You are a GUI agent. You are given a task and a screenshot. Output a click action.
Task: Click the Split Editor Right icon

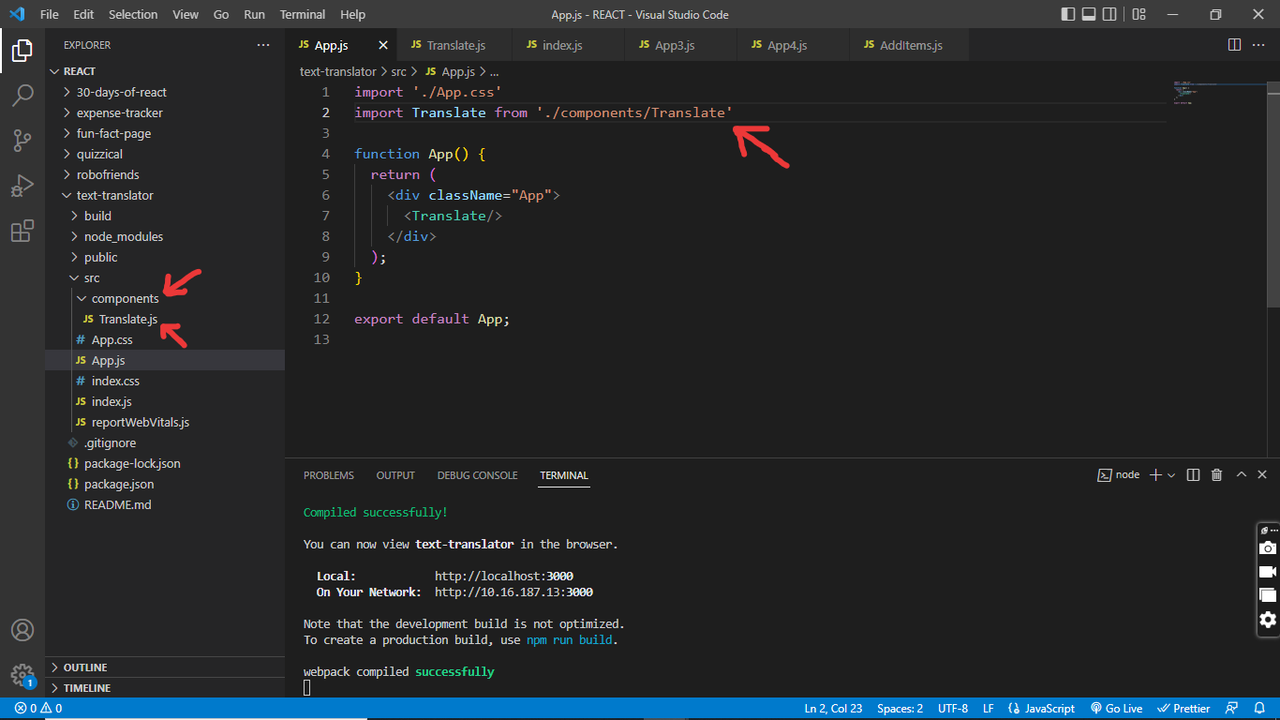(1235, 45)
